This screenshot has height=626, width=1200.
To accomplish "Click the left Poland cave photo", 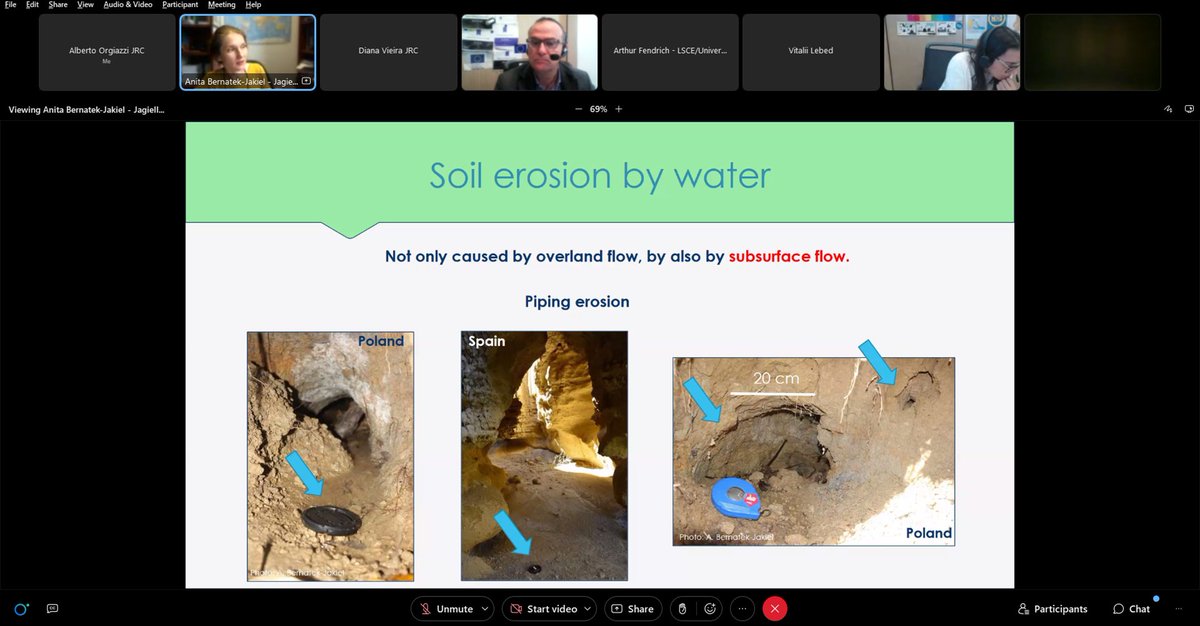I will [x=330, y=456].
